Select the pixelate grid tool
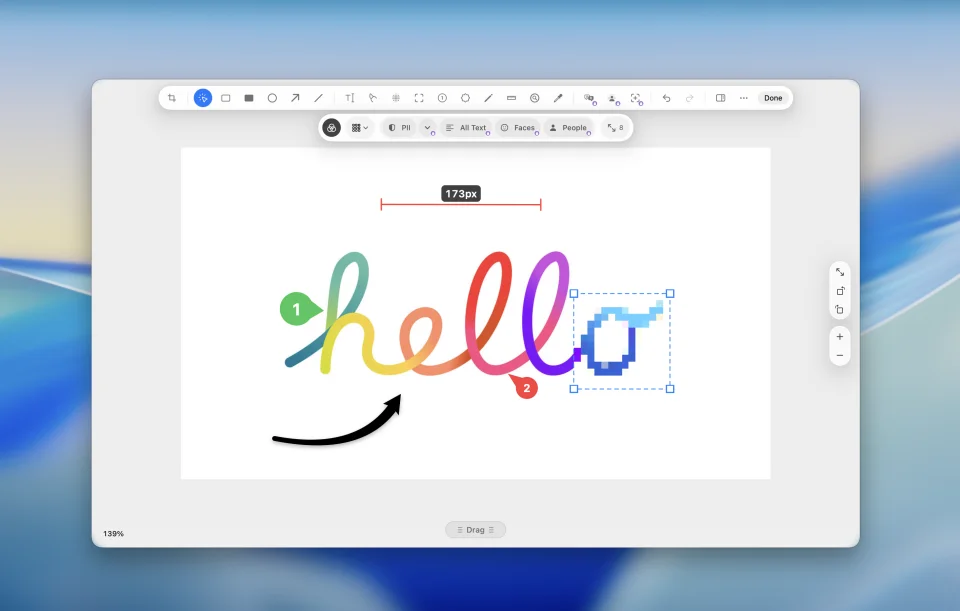Image resolution: width=960 pixels, height=611 pixels. (x=396, y=98)
